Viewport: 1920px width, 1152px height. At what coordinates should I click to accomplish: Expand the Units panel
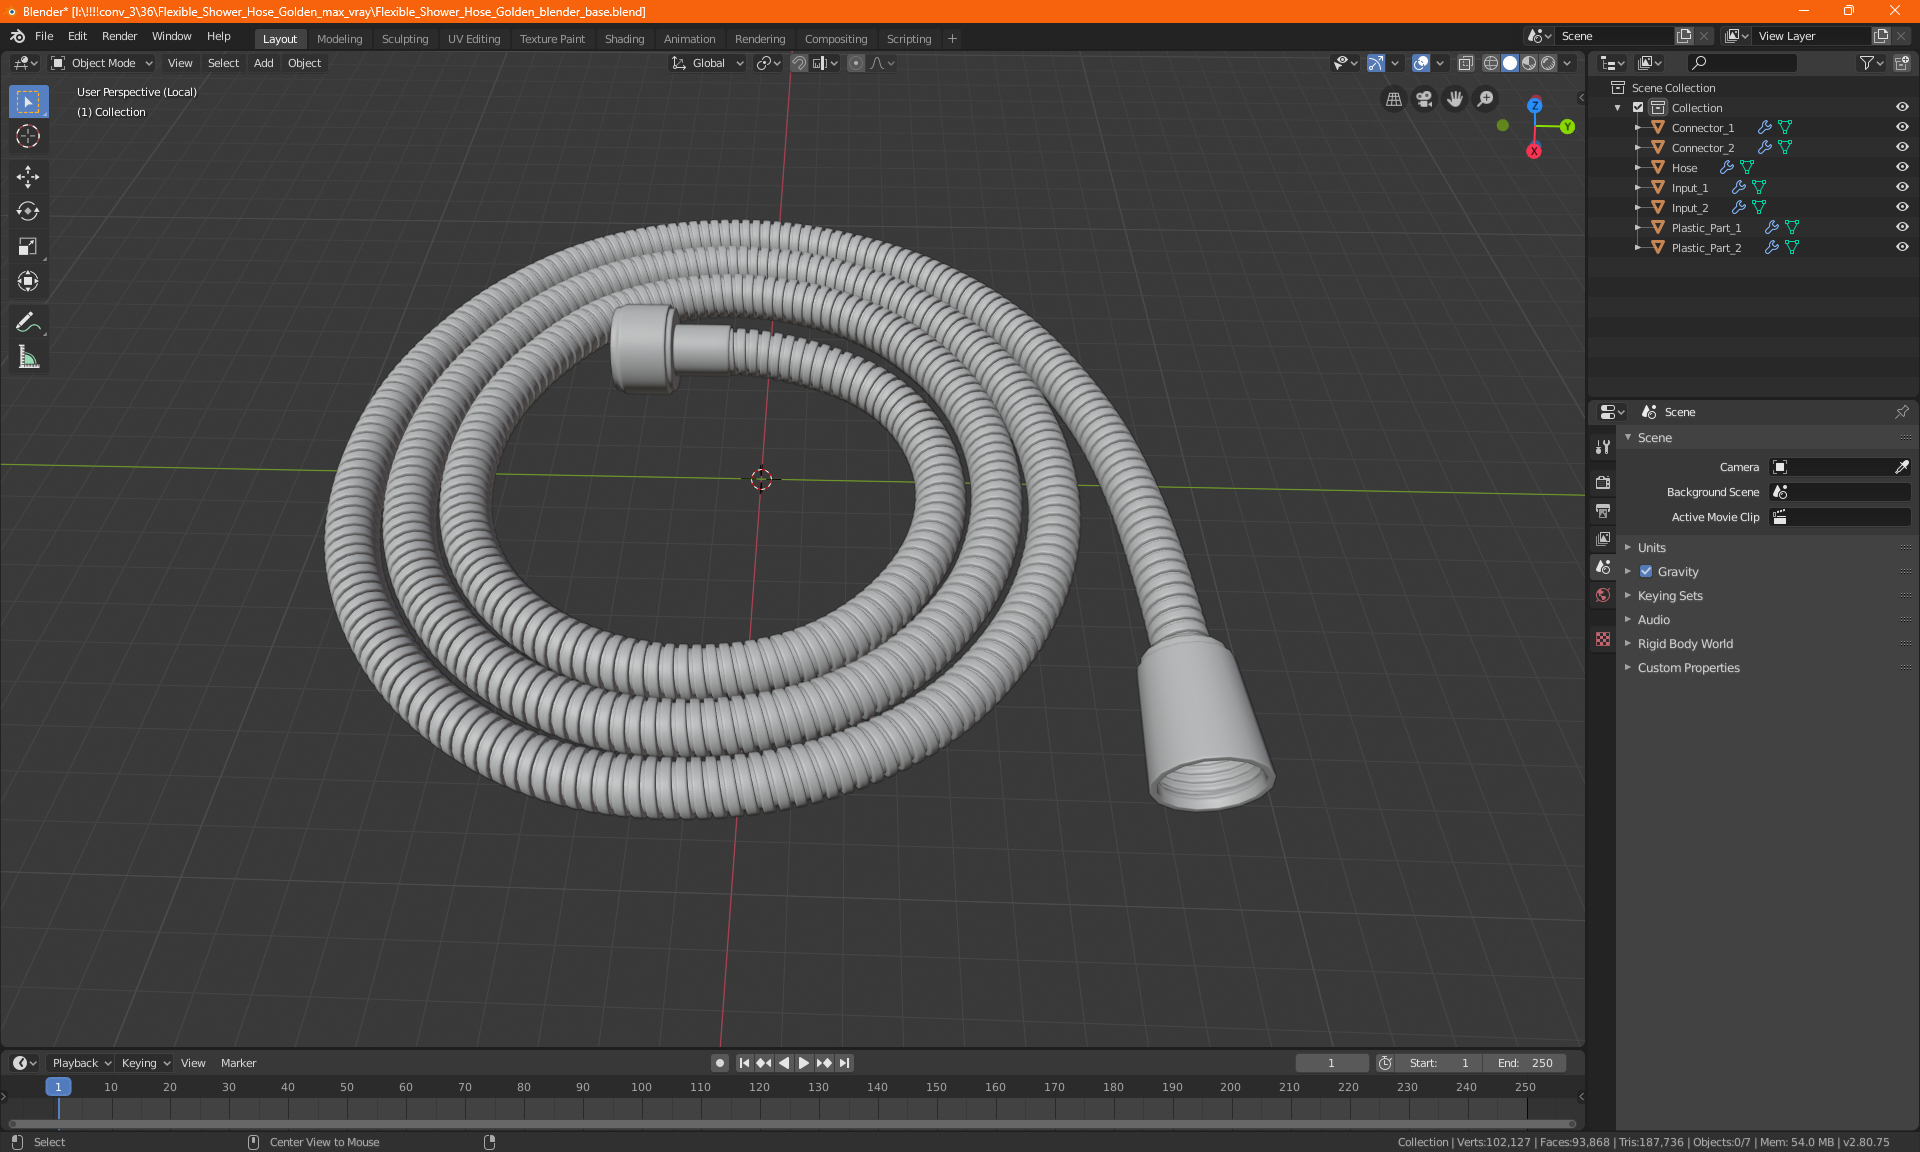(1652, 548)
